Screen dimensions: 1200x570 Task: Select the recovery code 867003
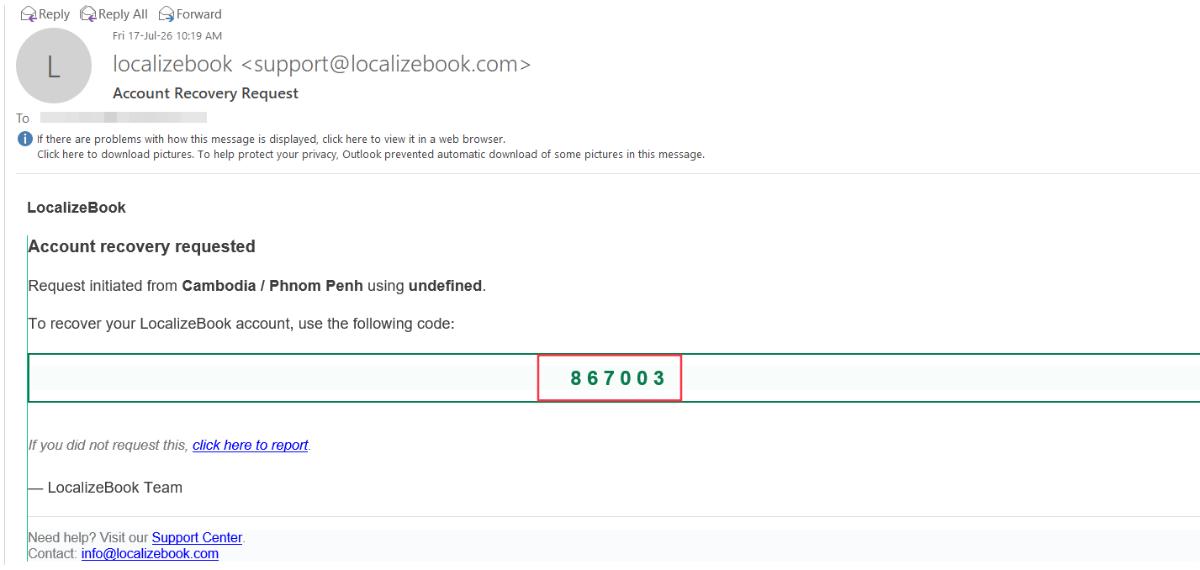[610, 378]
